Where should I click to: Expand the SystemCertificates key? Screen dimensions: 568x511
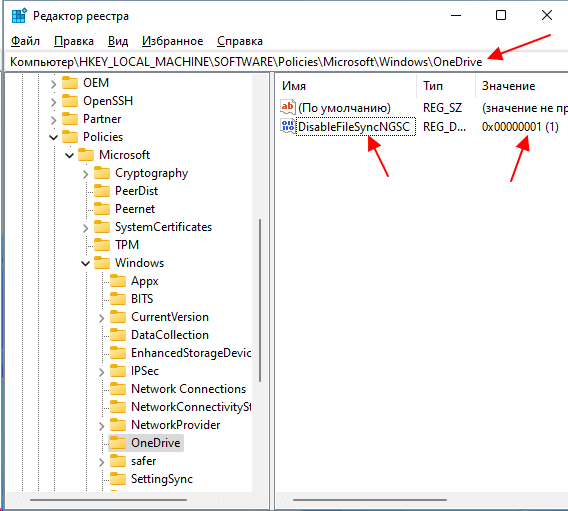click(85, 227)
